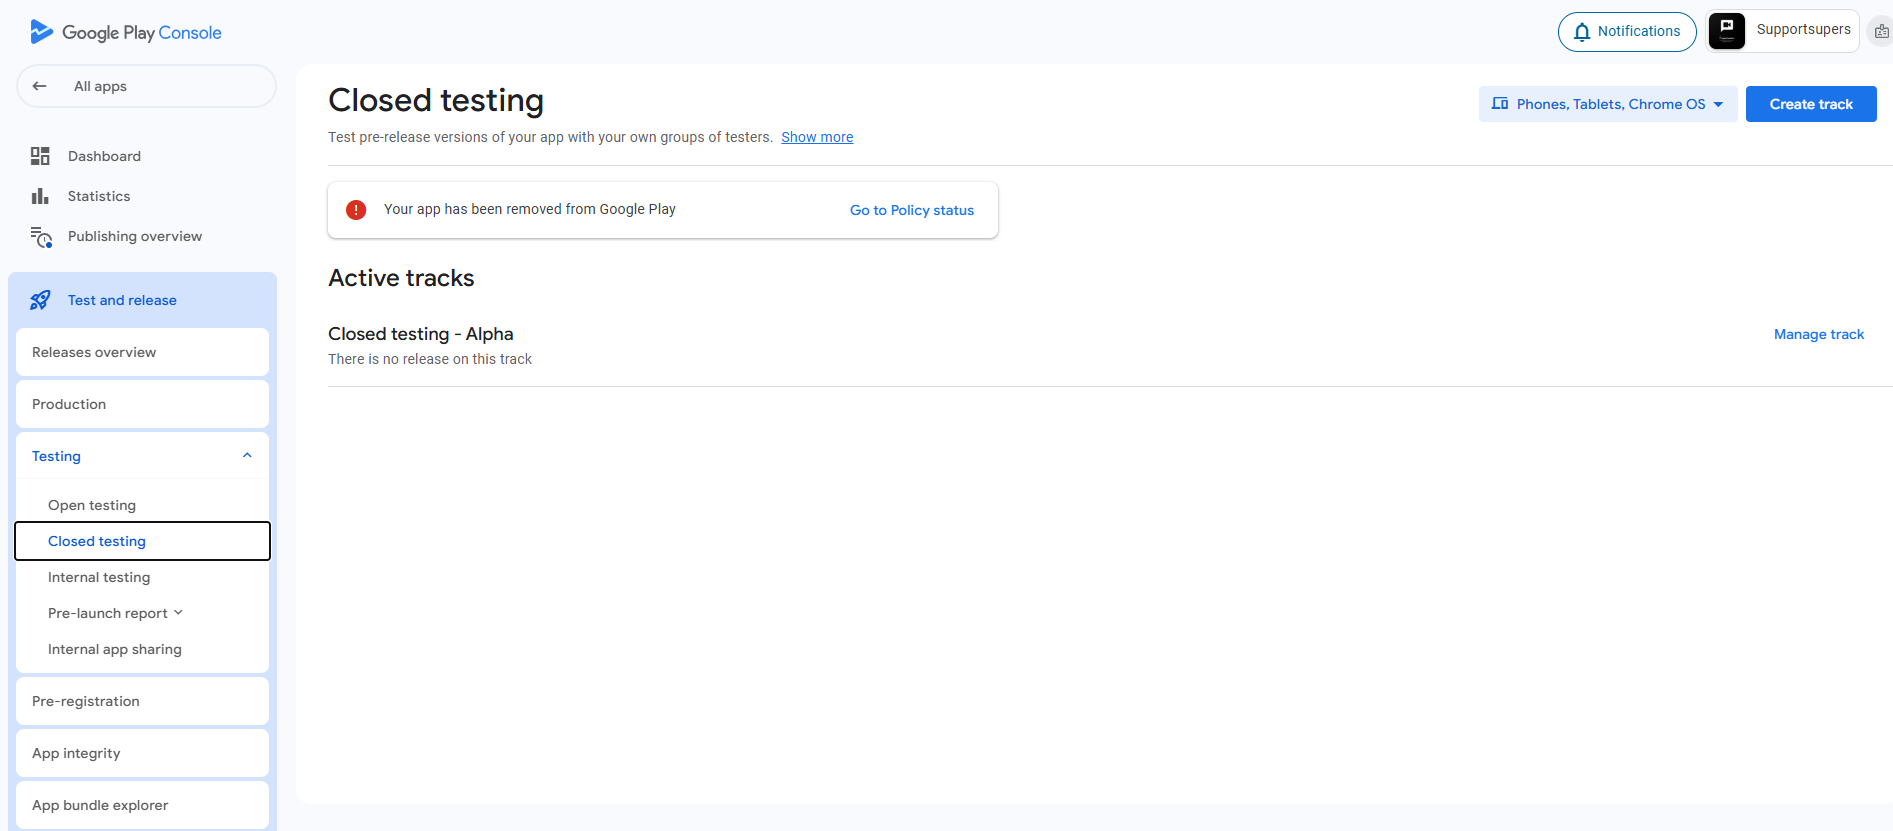Open the Phones, Tablets, Chrome OS dropdown
Viewport: 1893px width, 831px height.
tap(1607, 104)
